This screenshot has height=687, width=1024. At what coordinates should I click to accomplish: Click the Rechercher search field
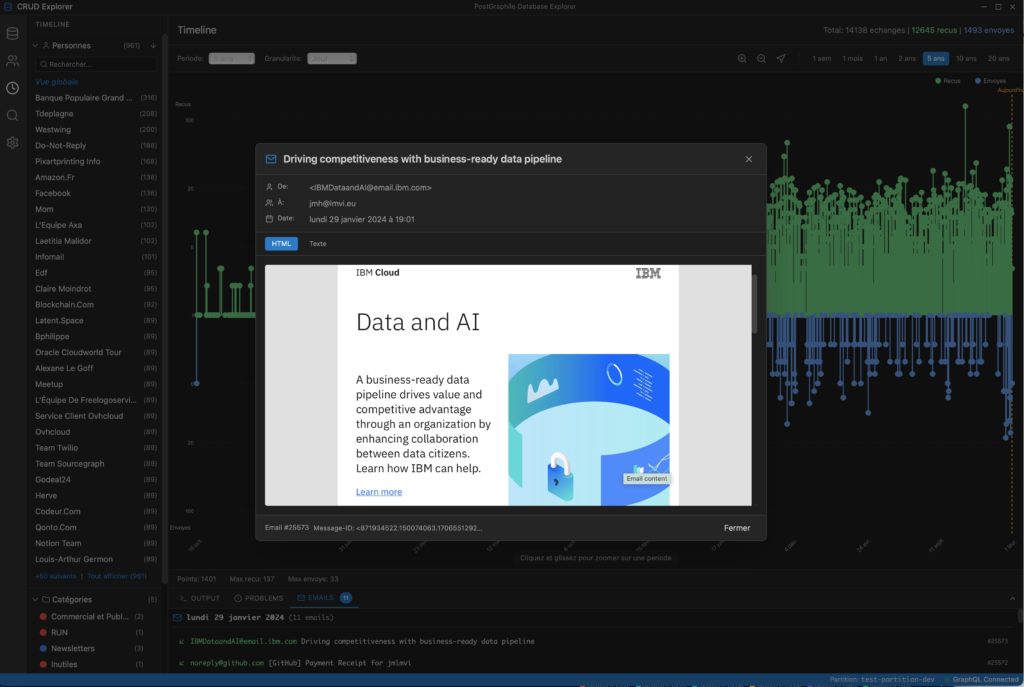(x=96, y=64)
